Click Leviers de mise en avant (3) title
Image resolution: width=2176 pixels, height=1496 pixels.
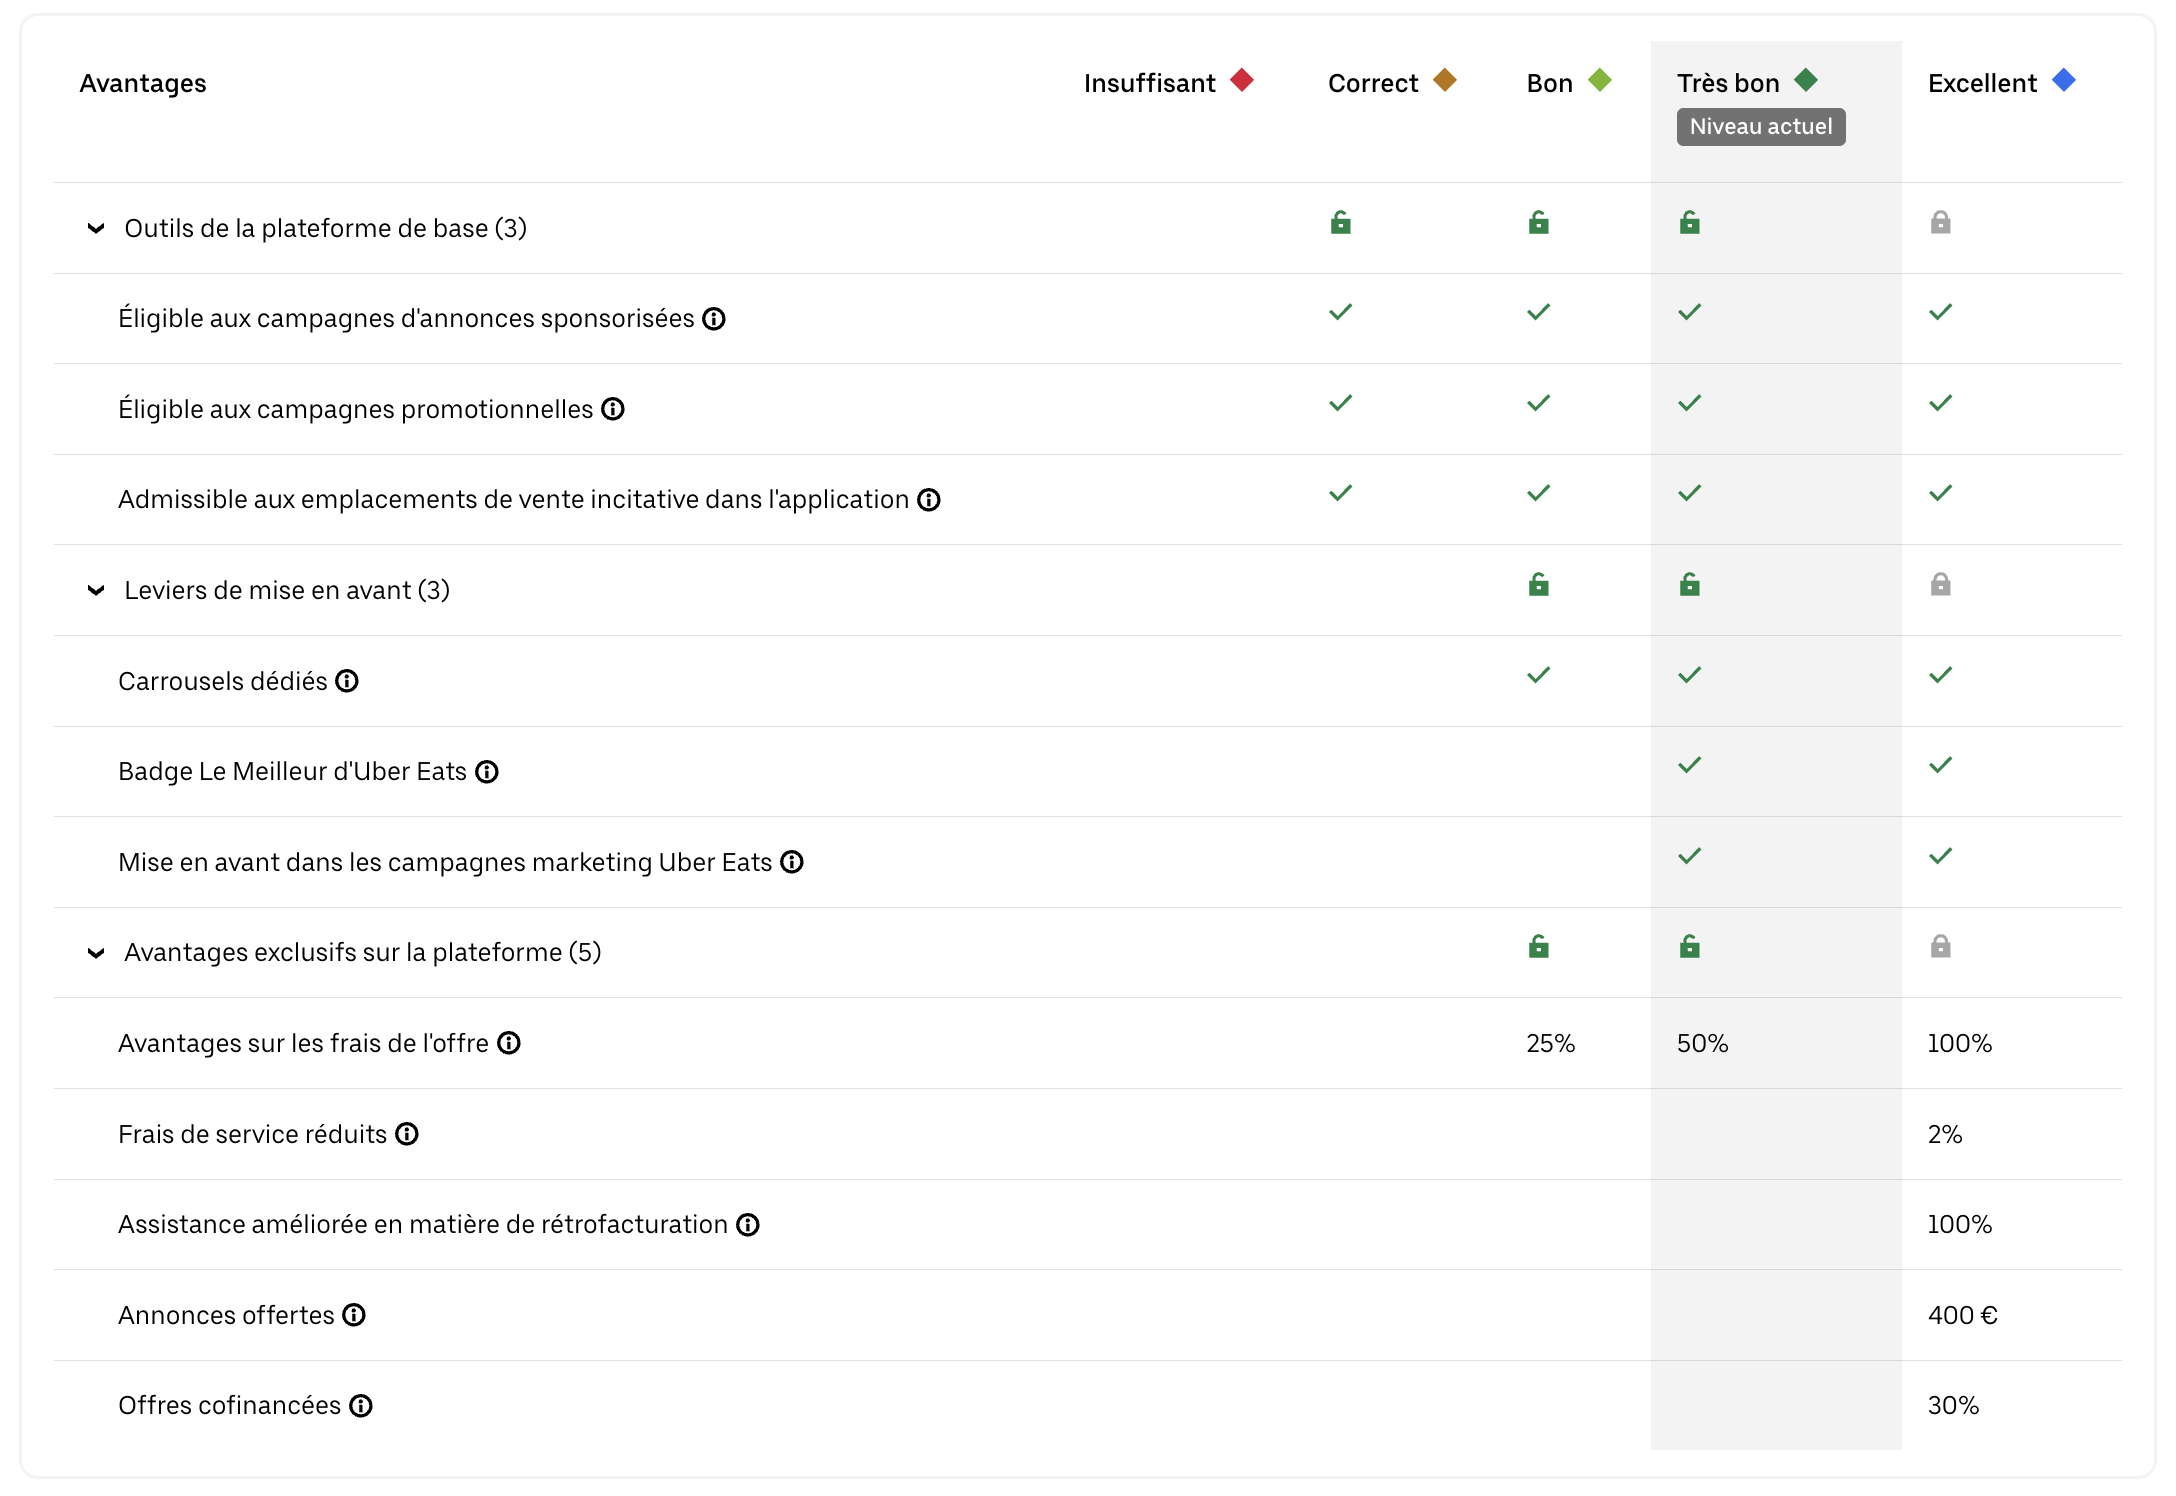[x=287, y=590]
